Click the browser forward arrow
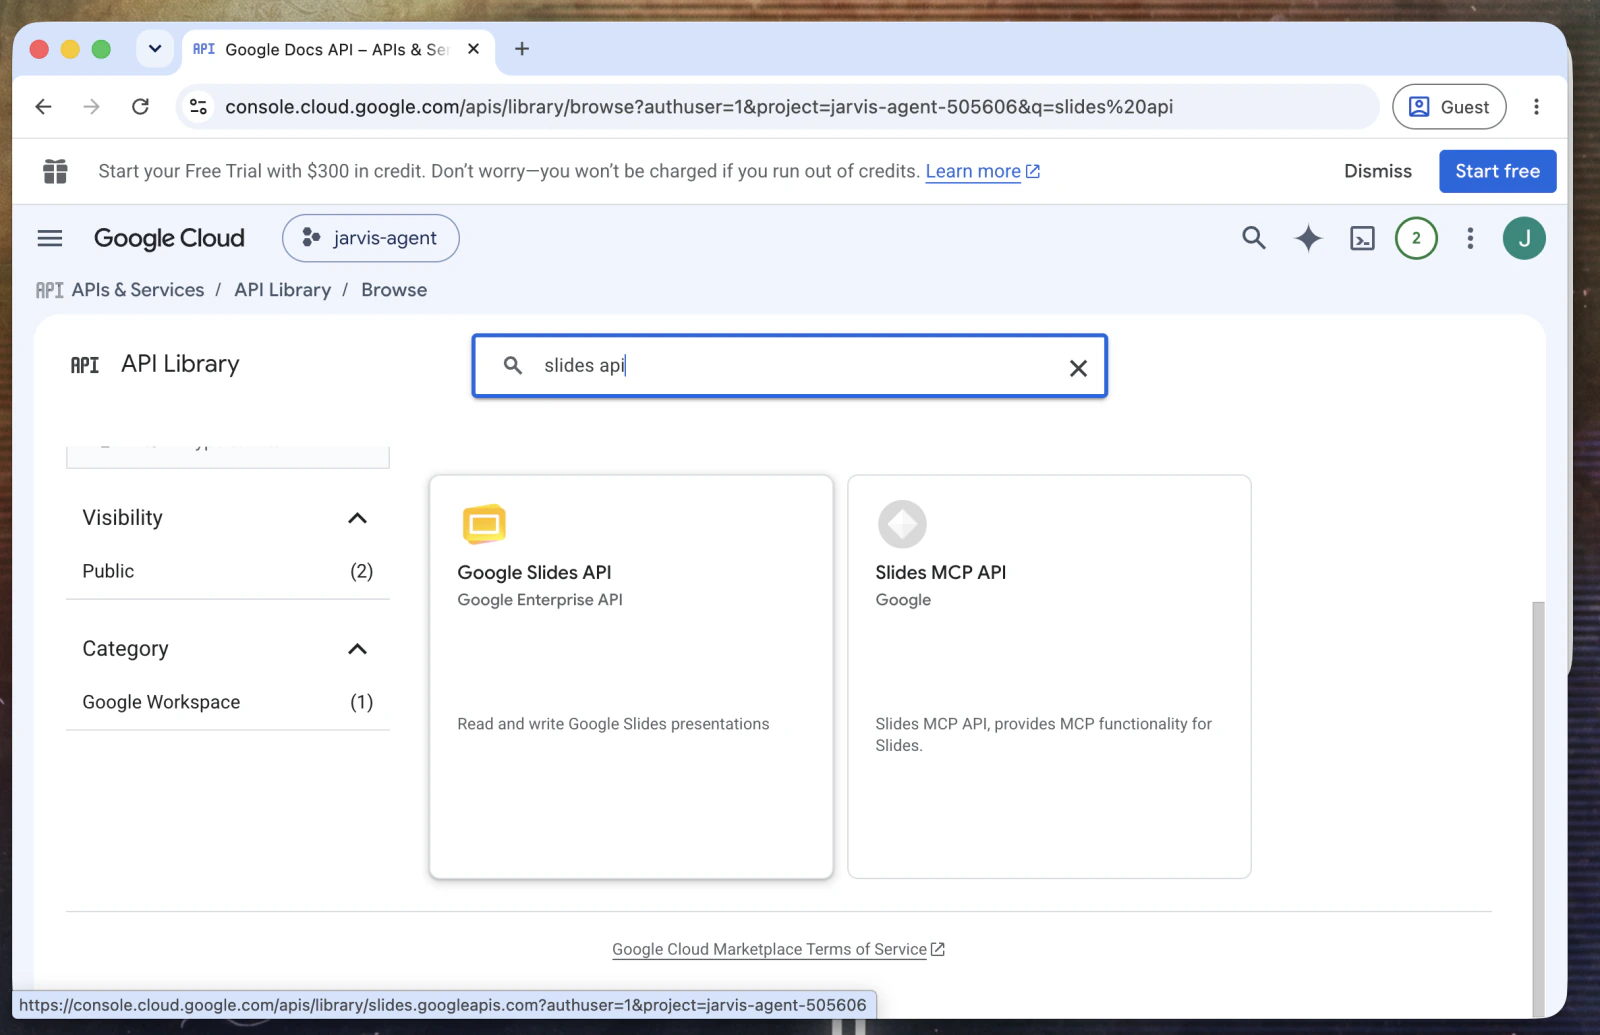Screen dimensions: 1600x1035 pyautogui.click(x=91, y=107)
